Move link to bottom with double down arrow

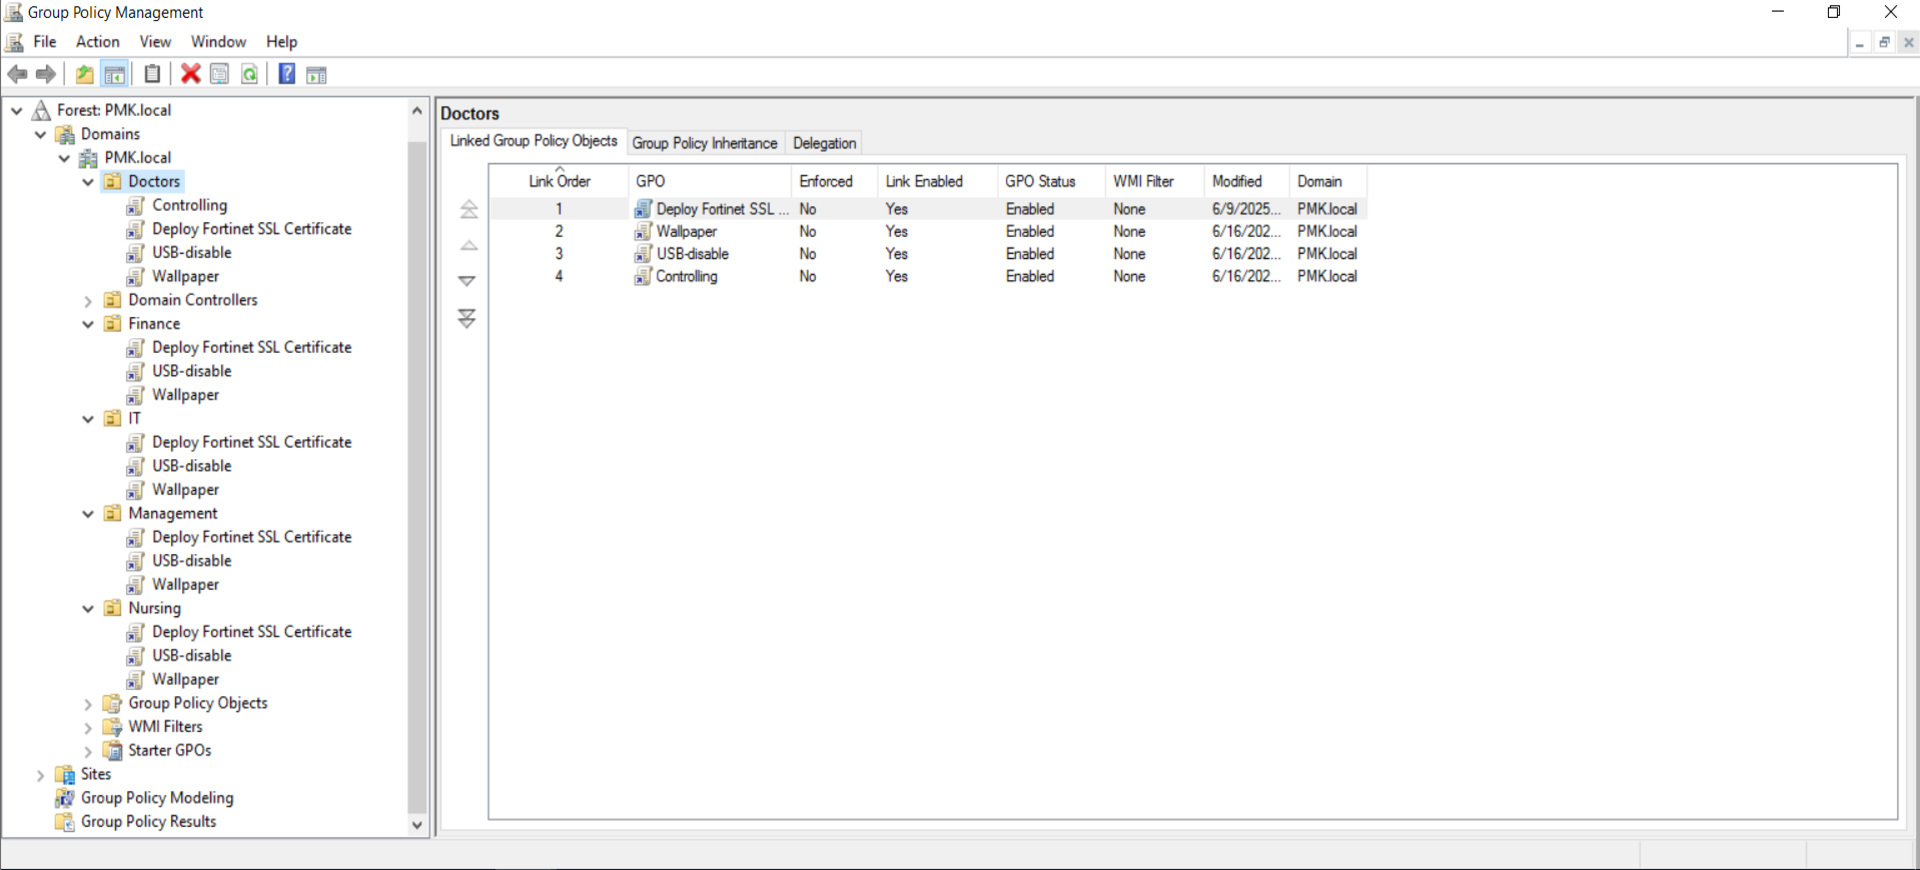coord(467,319)
